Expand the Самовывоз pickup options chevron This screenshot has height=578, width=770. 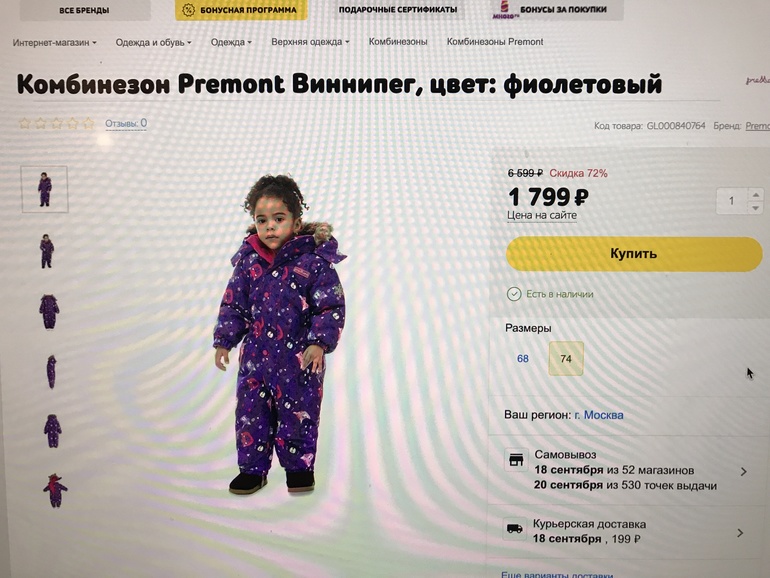coord(743,471)
